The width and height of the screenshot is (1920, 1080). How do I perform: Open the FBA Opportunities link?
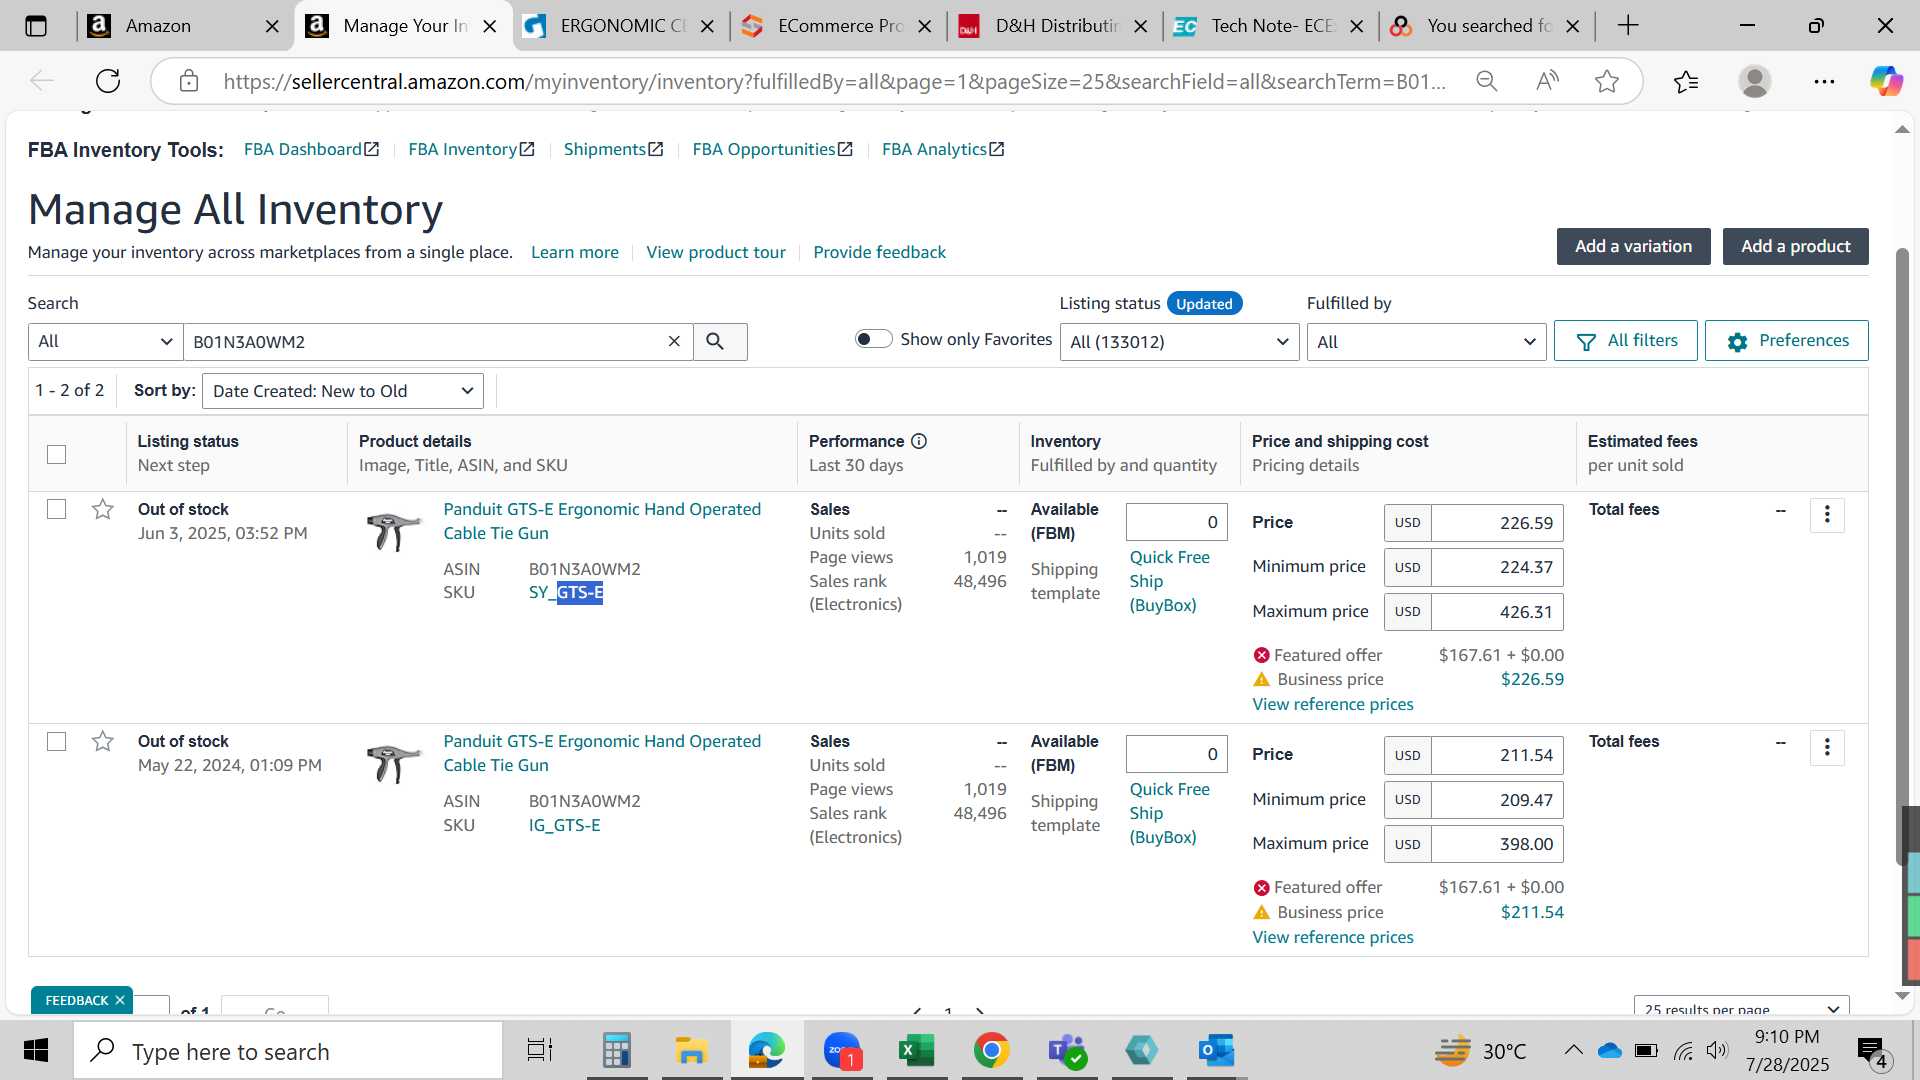tap(772, 149)
